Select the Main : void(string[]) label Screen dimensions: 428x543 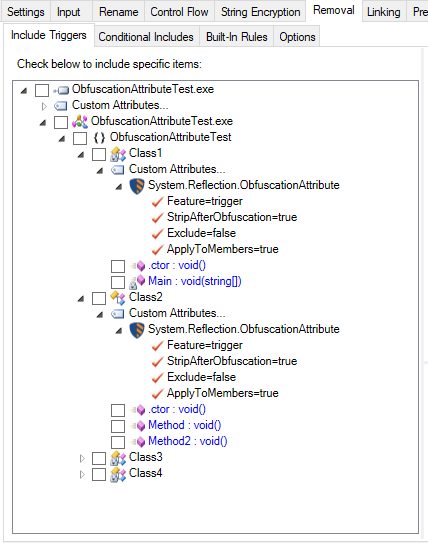click(x=195, y=281)
